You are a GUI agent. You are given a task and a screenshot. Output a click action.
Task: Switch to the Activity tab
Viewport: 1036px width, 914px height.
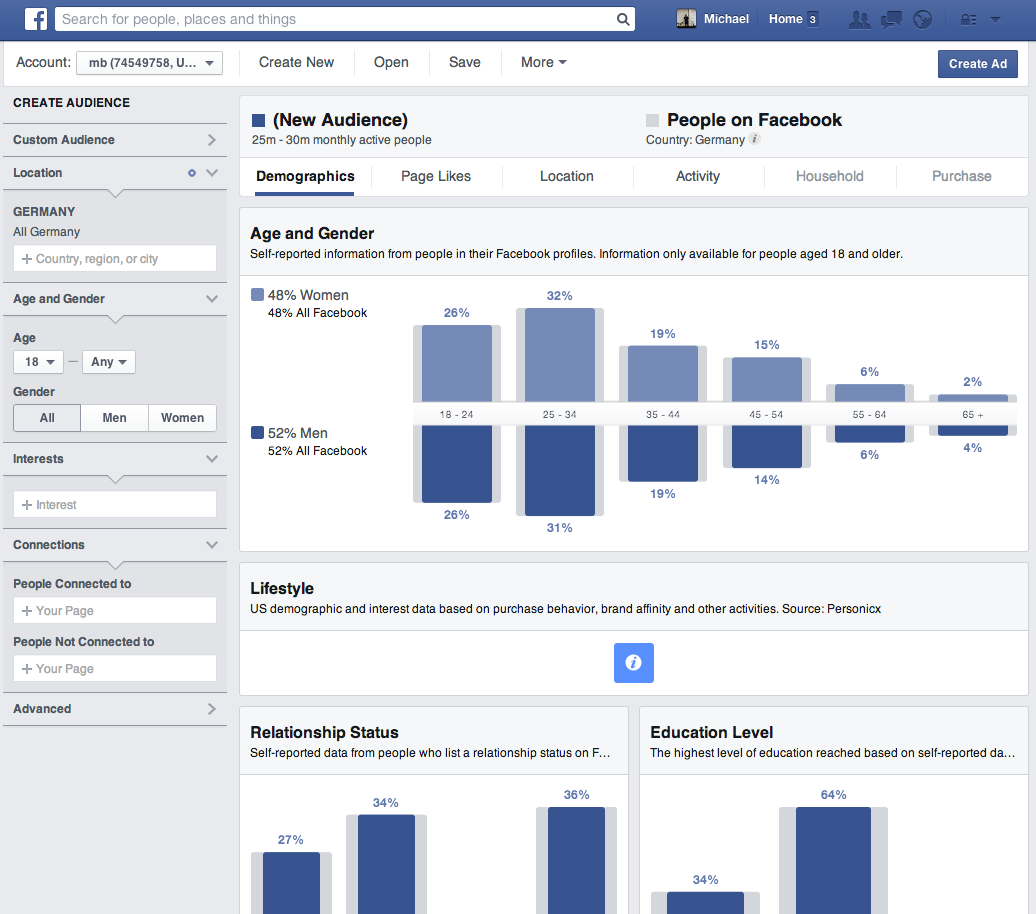coord(698,176)
